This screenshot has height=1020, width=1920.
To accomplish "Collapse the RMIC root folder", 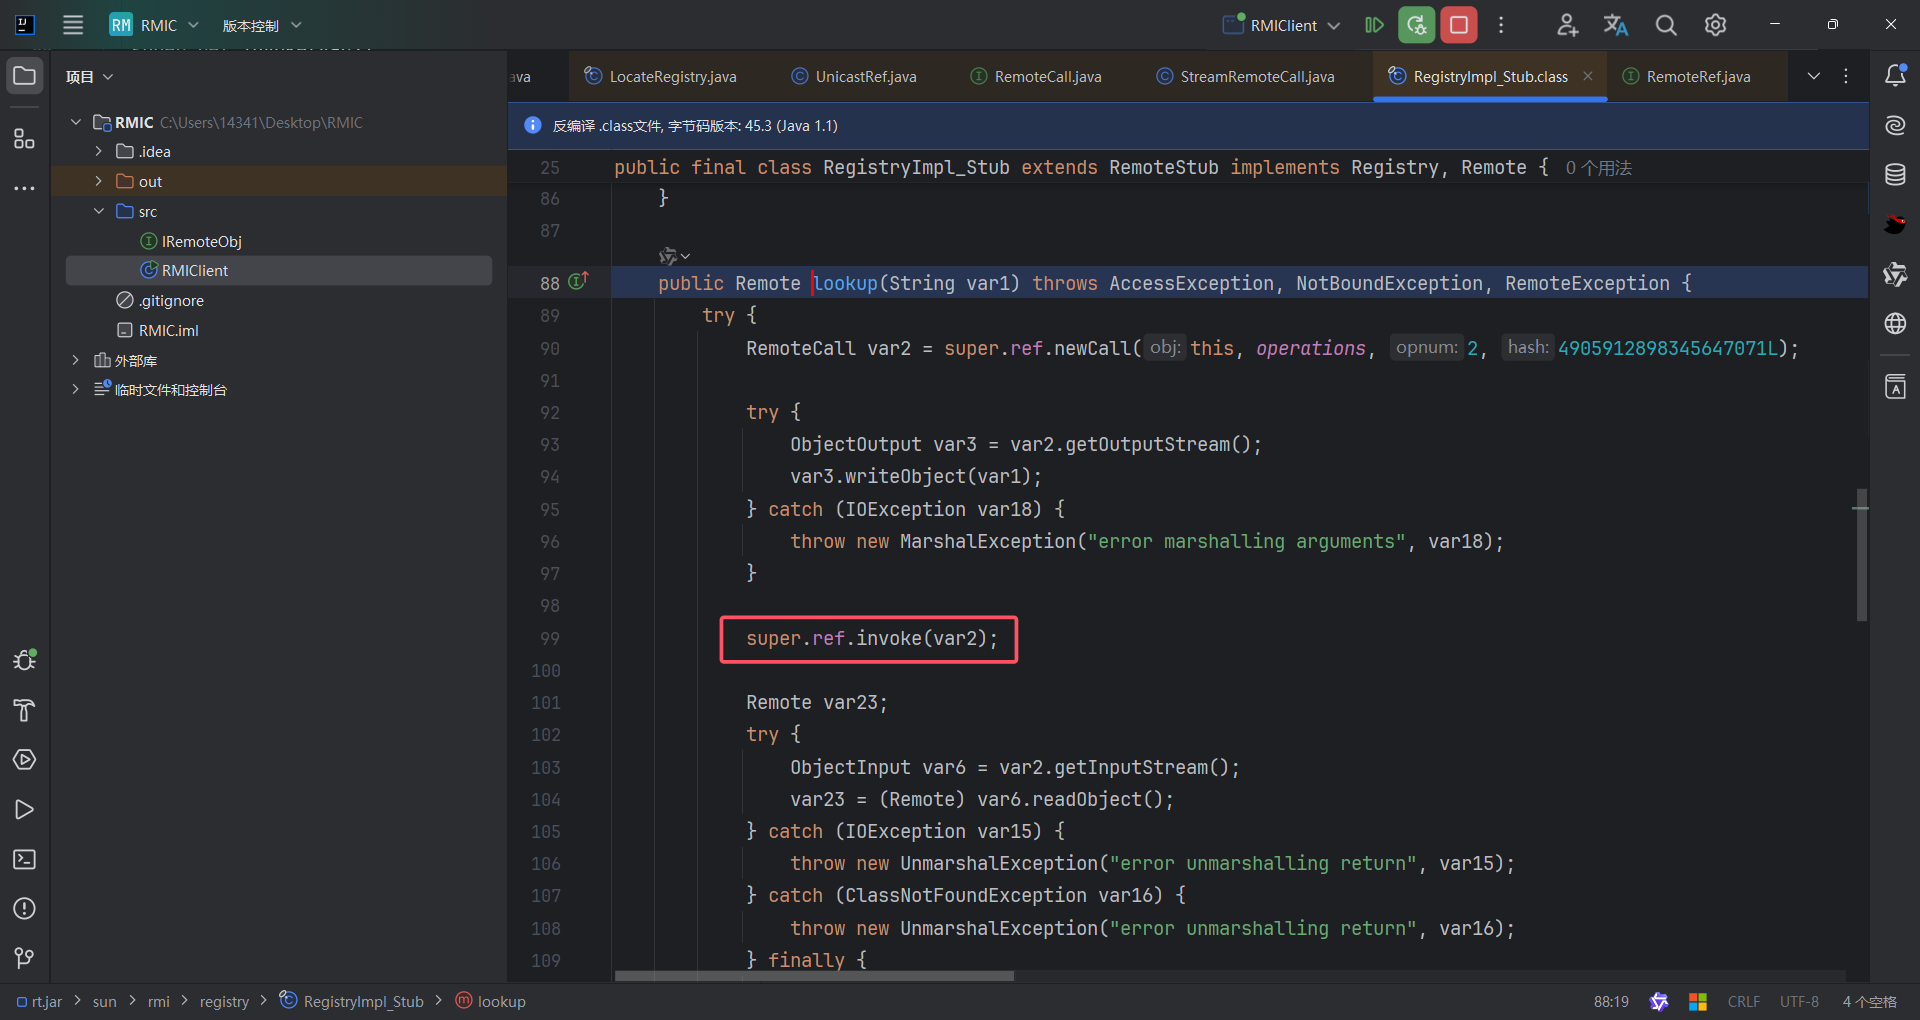I will click(76, 122).
